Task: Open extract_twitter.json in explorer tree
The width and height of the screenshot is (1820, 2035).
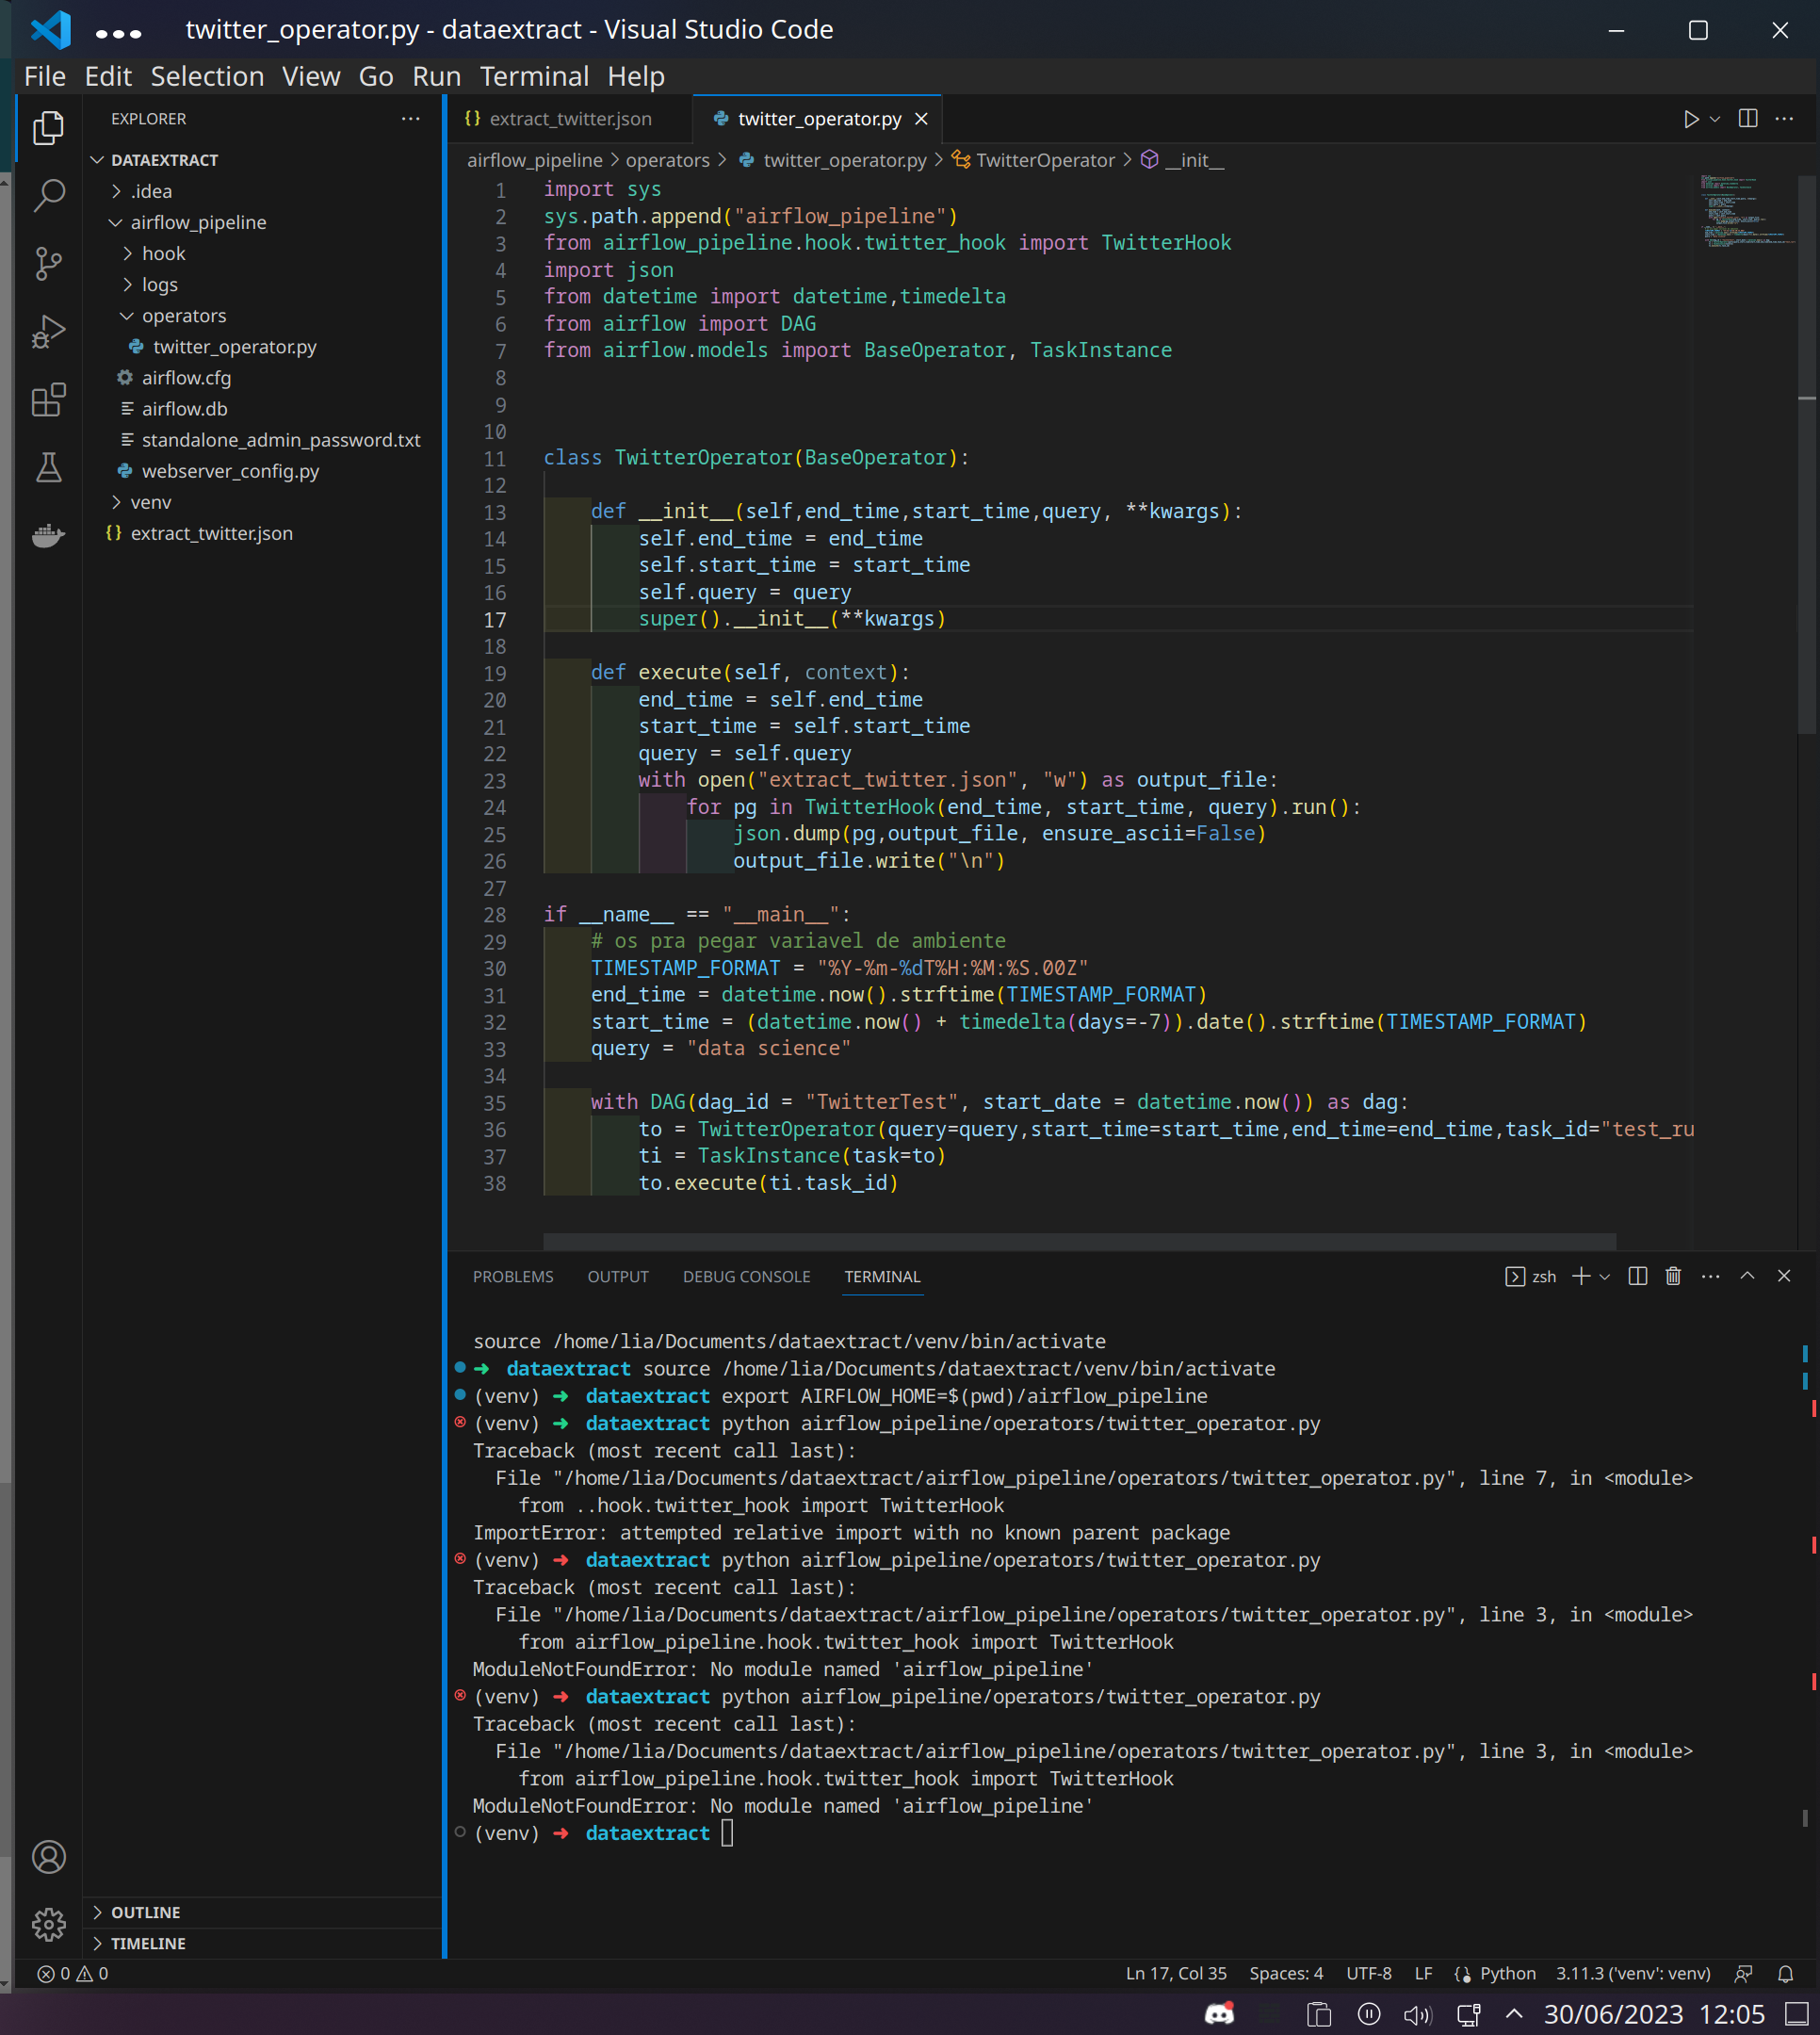Action: pyautogui.click(x=211, y=533)
